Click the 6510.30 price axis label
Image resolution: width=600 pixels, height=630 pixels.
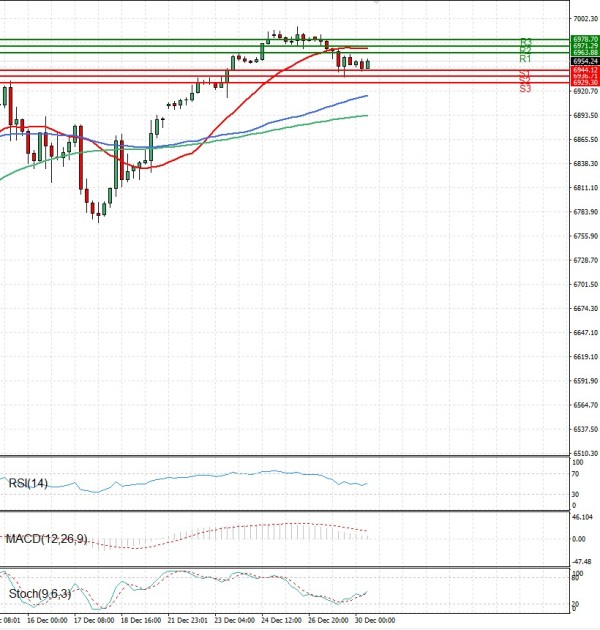585,452
